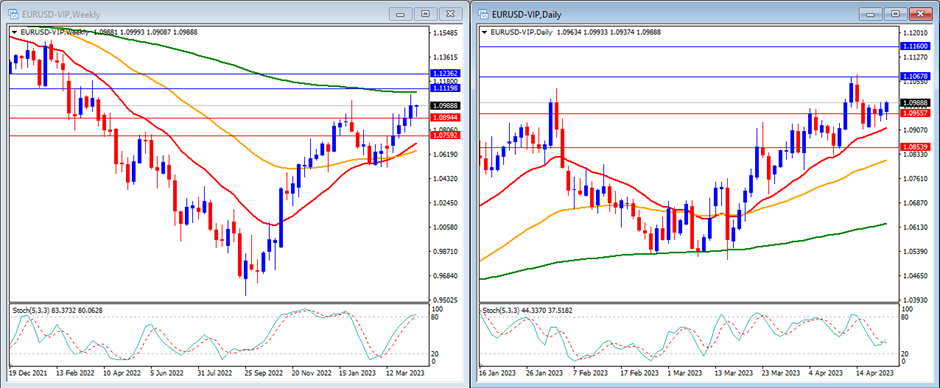Select the blue 1.11600 level label on the Daily chart
The height and width of the screenshot is (388, 940).
(x=915, y=46)
